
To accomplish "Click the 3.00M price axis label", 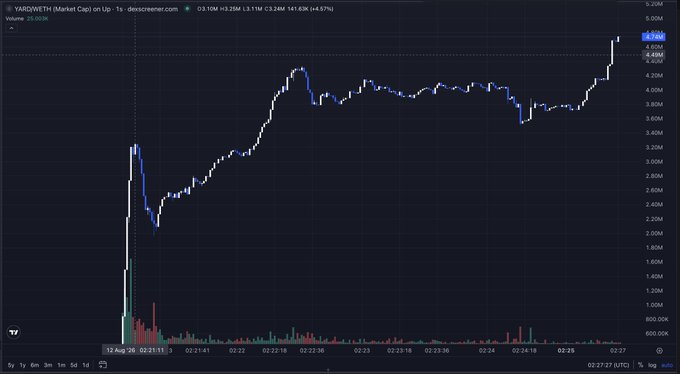I will pyautogui.click(x=654, y=162).
